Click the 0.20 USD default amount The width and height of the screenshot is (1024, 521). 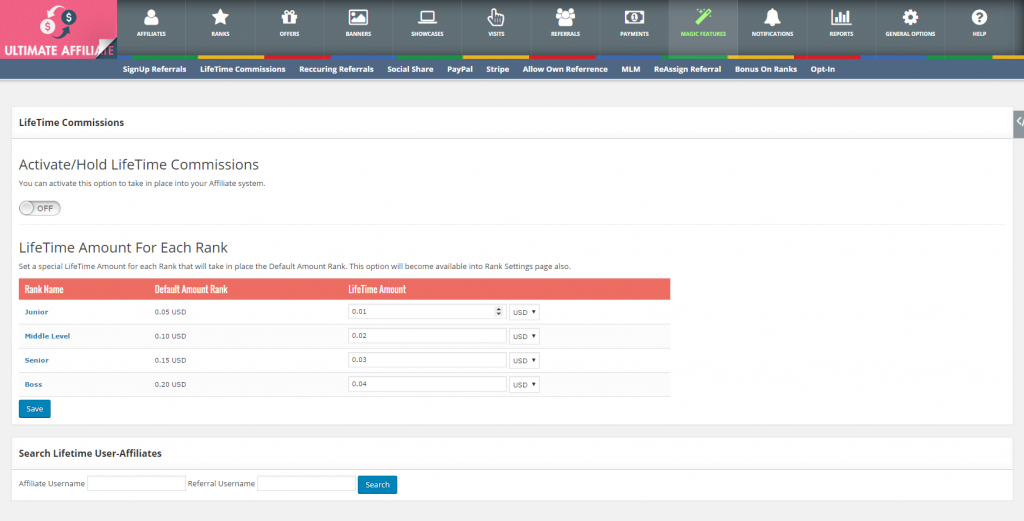pyautogui.click(x=170, y=385)
